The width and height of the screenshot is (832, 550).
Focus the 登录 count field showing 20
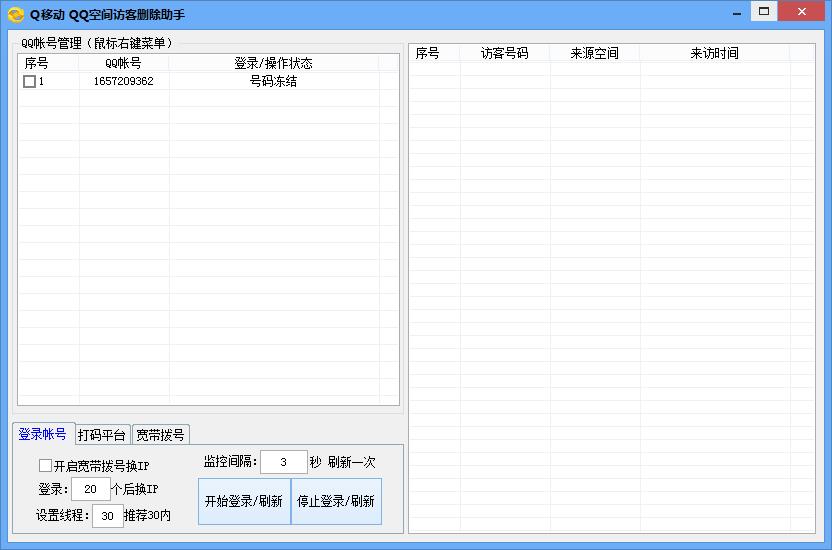click(x=91, y=489)
